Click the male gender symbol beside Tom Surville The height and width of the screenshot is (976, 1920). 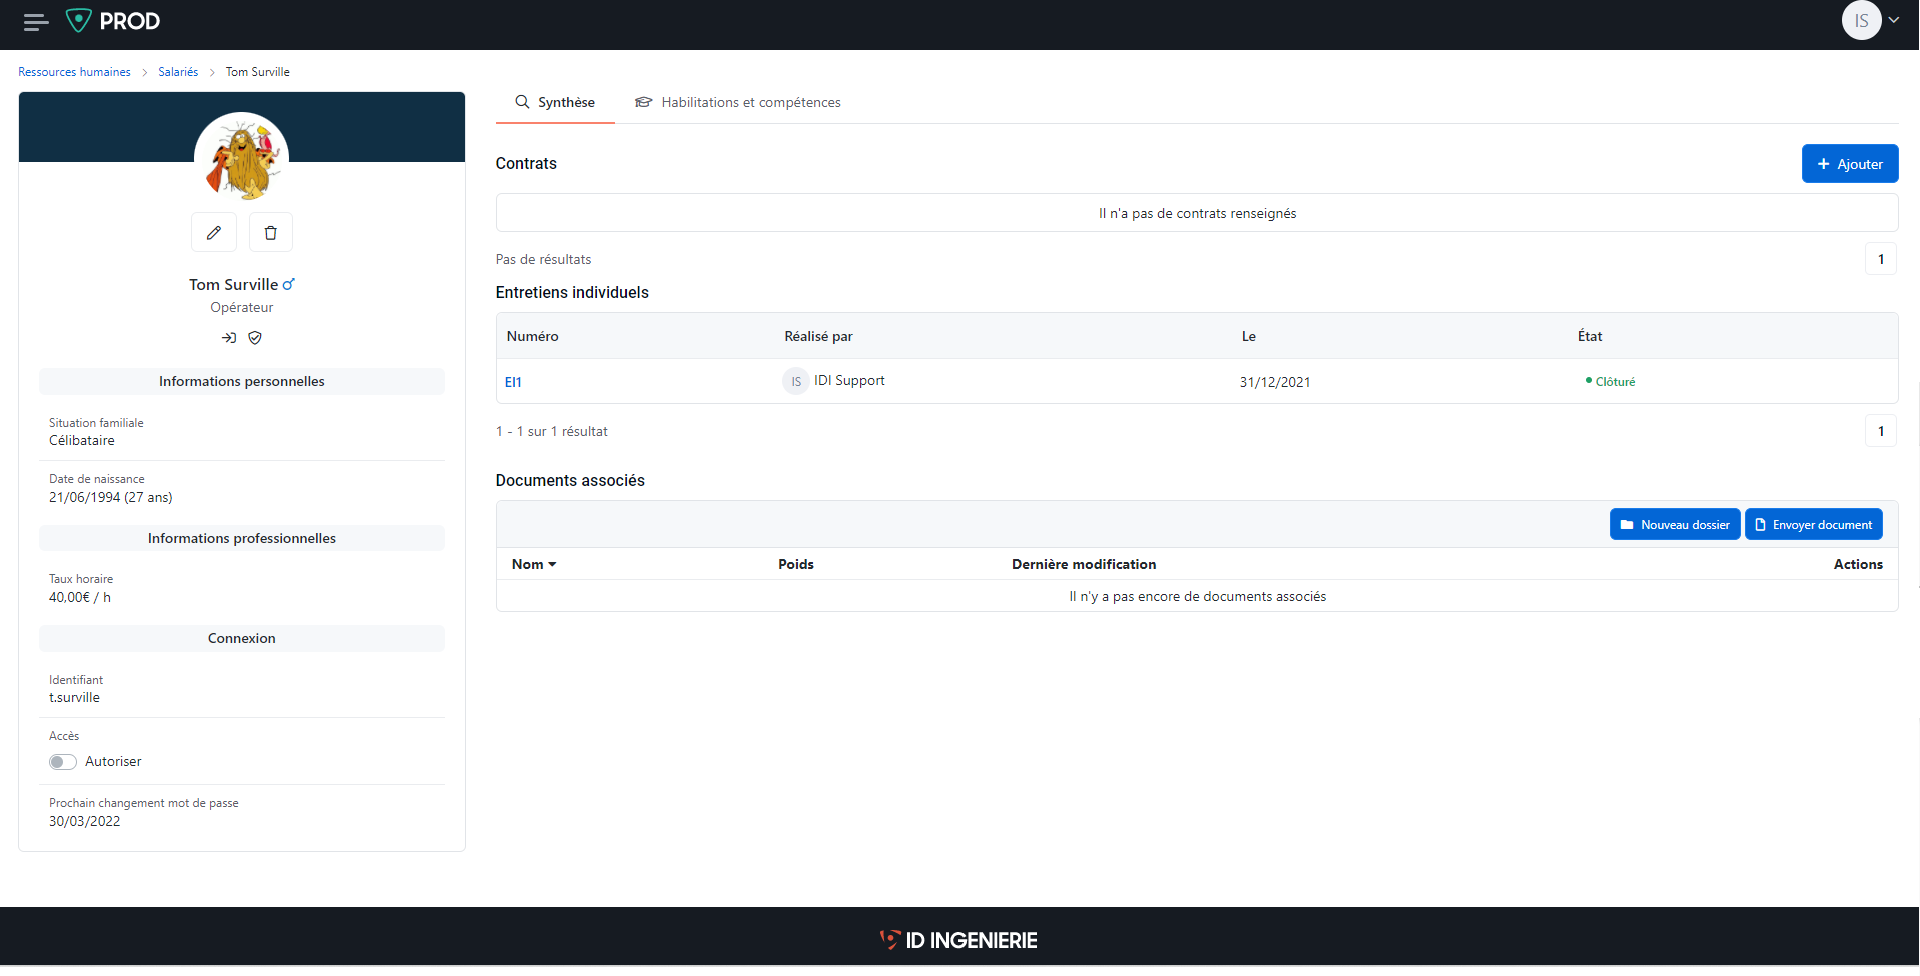tap(289, 283)
